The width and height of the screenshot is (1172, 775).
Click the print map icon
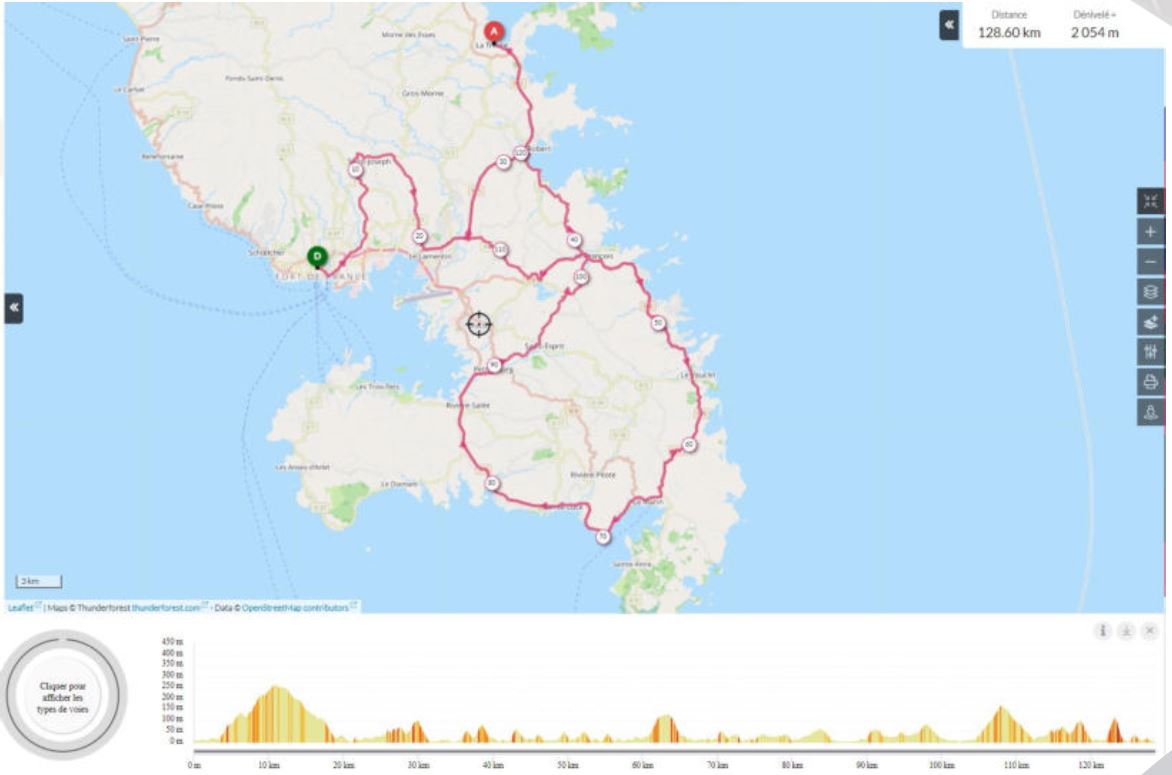1150,382
